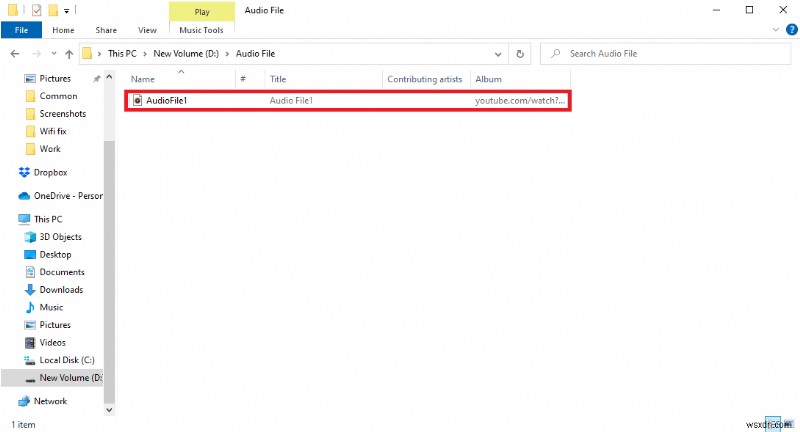Open the View ribbon tab
This screenshot has height=432, width=800.
147,30
